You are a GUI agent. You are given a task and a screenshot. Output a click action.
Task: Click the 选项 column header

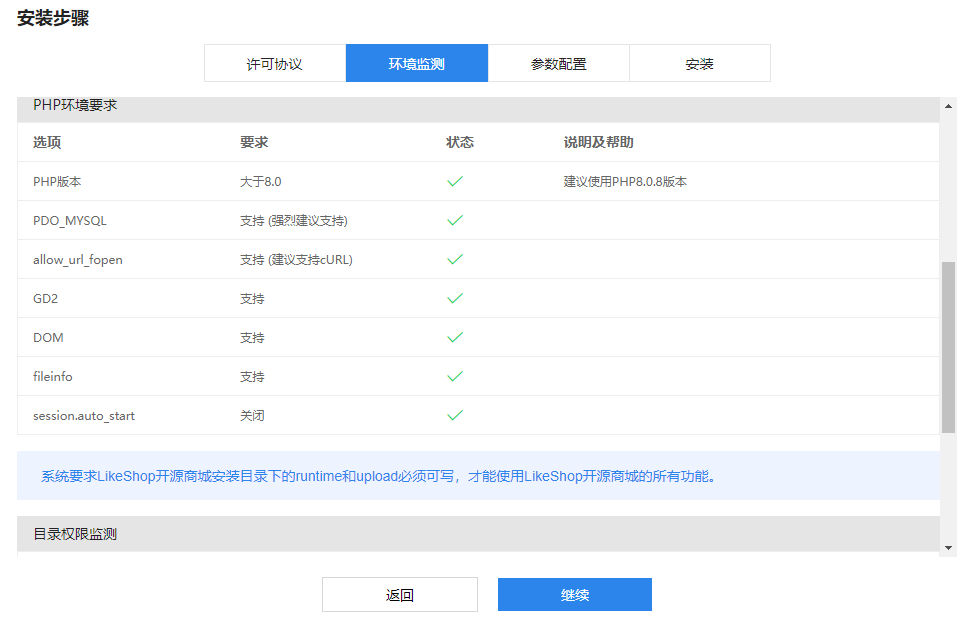pos(47,142)
